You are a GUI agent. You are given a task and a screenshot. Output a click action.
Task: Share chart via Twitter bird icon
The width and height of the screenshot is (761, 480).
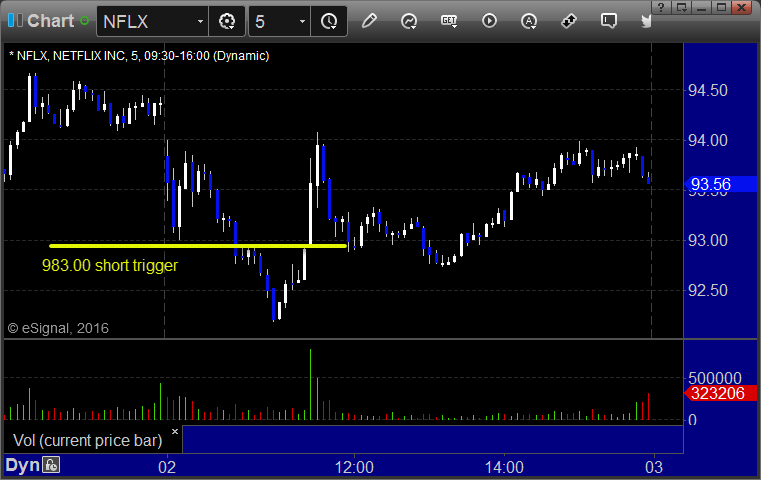tap(646, 21)
